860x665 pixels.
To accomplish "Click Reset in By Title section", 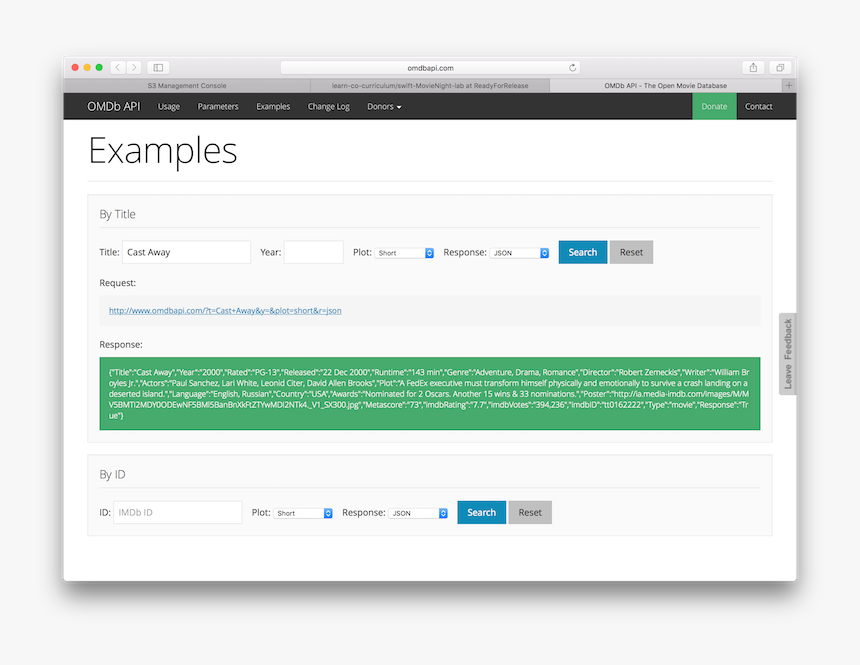I will click(631, 252).
